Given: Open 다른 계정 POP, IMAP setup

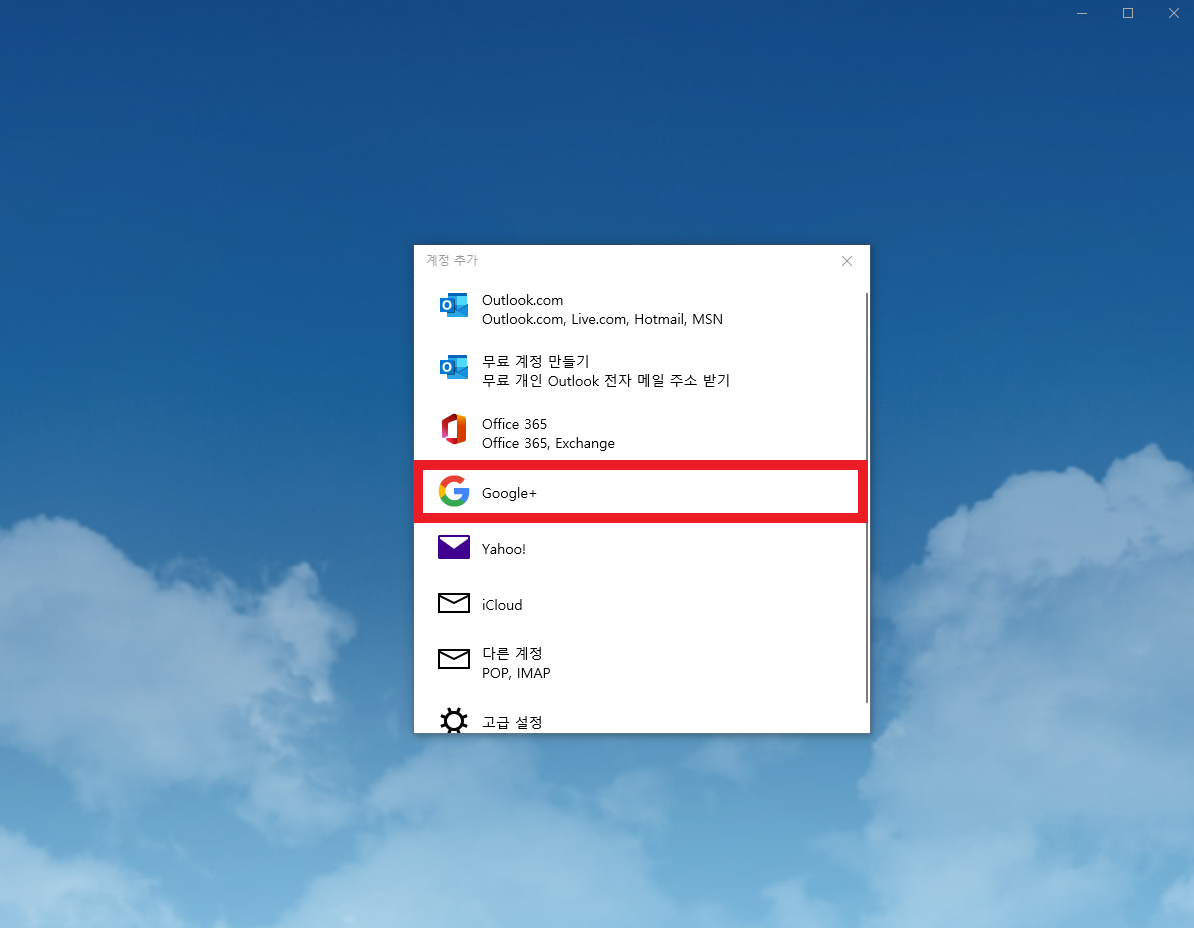Looking at the screenshot, I should pyautogui.click(x=640, y=662).
